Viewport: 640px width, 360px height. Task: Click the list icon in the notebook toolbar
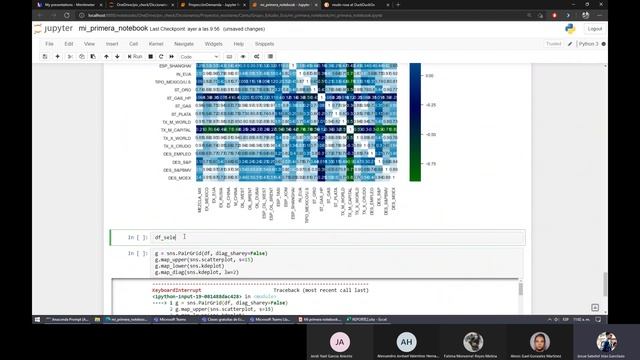(270, 57)
